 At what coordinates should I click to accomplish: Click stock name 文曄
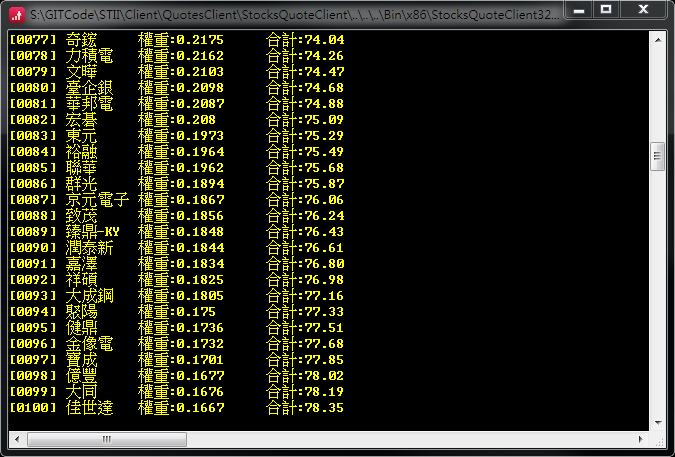click(81, 71)
